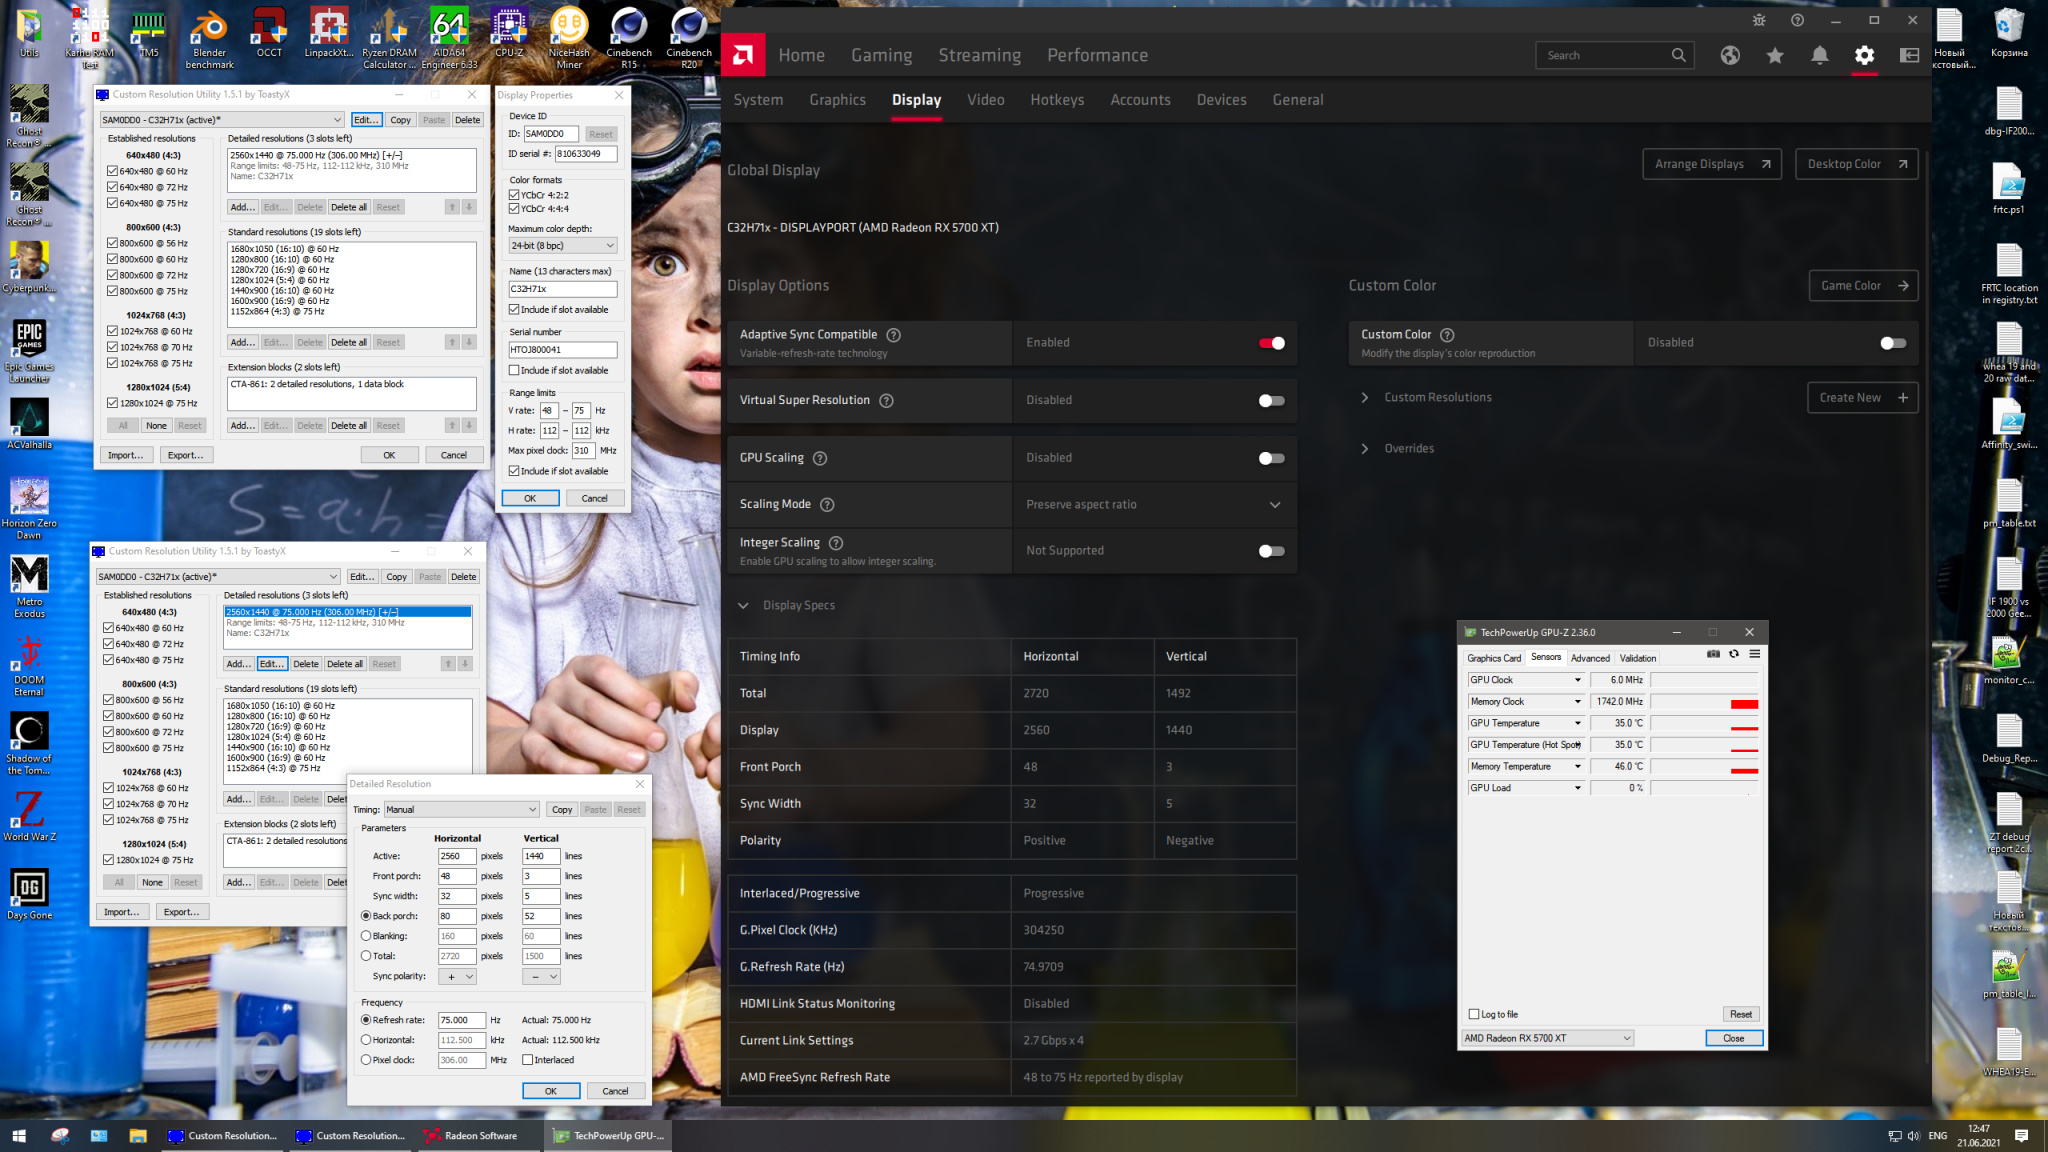Screen dimensions: 2048x1152
Task: Open the GPU-Z hamburger menu icon
Action: [1754, 654]
